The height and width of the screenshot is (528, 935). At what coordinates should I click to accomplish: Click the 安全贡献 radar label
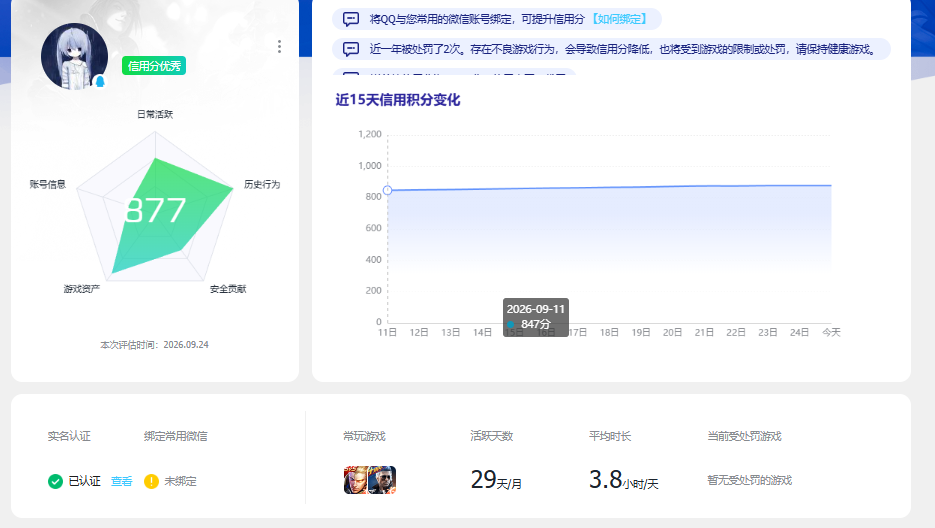click(x=228, y=289)
